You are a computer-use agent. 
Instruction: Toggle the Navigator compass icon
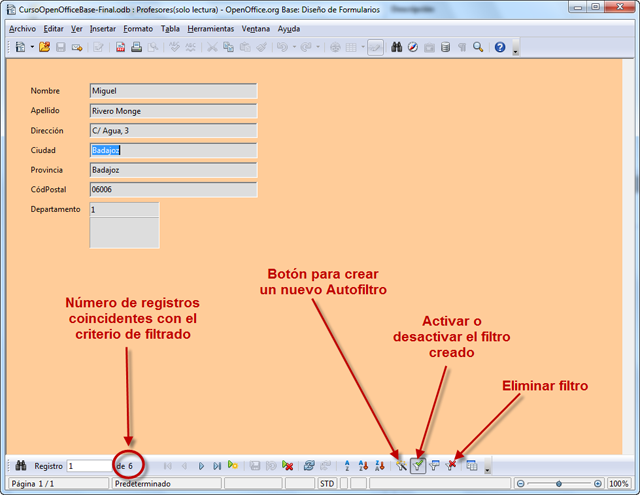(x=413, y=47)
